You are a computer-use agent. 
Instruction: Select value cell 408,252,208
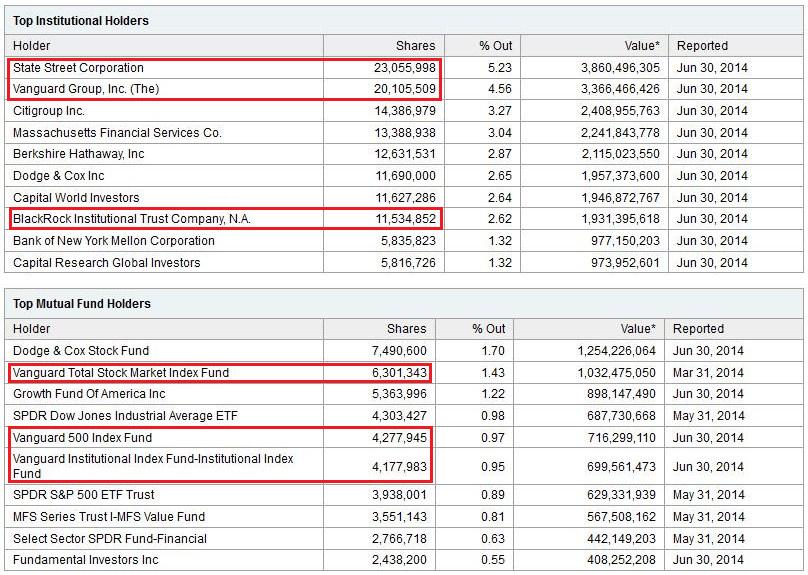pos(621,560)
